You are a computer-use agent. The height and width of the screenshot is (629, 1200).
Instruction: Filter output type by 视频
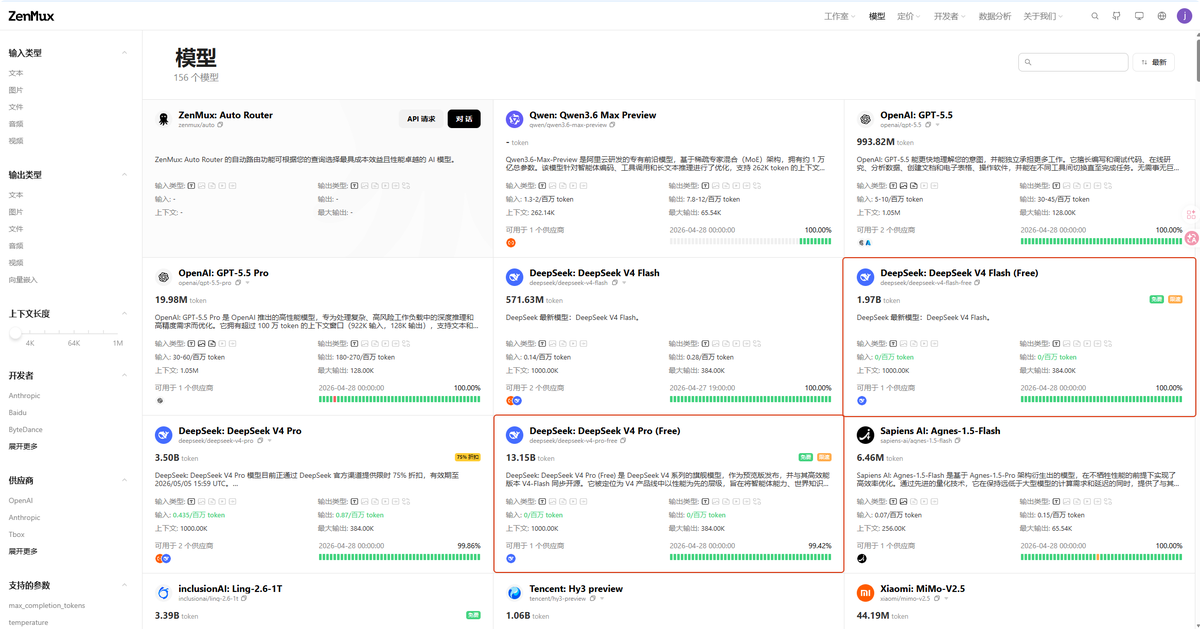(x=16, y=263)
